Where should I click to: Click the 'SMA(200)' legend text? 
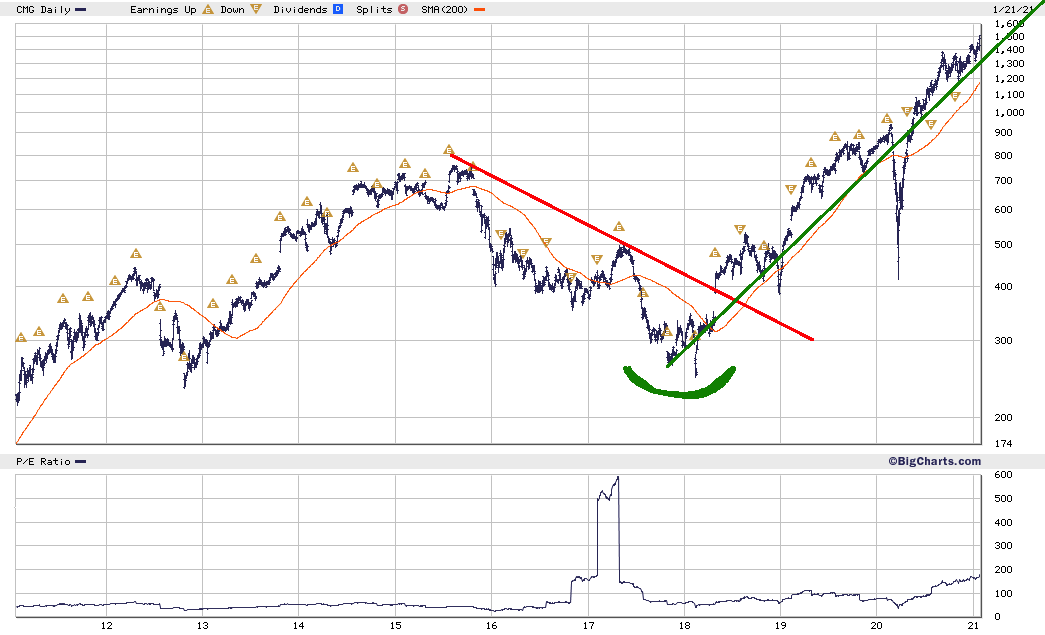[x=445, y=9]
